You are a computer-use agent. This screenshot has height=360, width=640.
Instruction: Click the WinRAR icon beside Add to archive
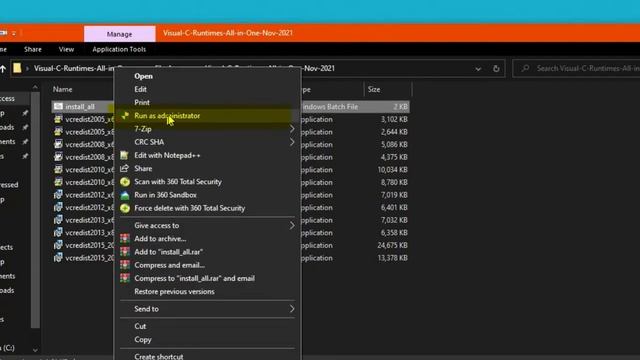click(x=125, y=239)
